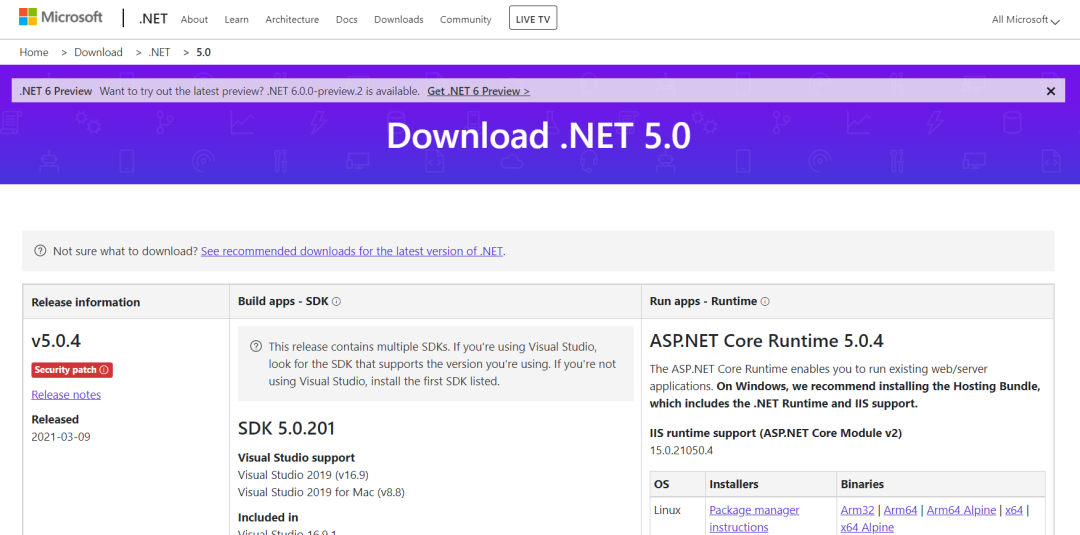Click info icon next to Run apps - Runtime
1080x535 pixels.
[x=765, y=301]
